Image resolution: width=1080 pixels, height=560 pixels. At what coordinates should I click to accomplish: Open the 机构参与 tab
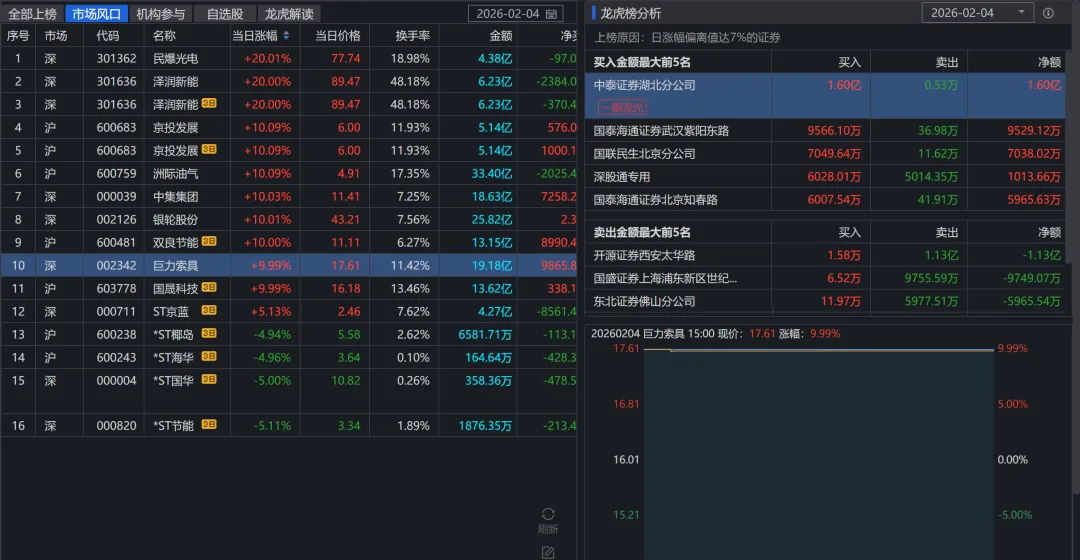pyautogui.click(x=160, y=14)
